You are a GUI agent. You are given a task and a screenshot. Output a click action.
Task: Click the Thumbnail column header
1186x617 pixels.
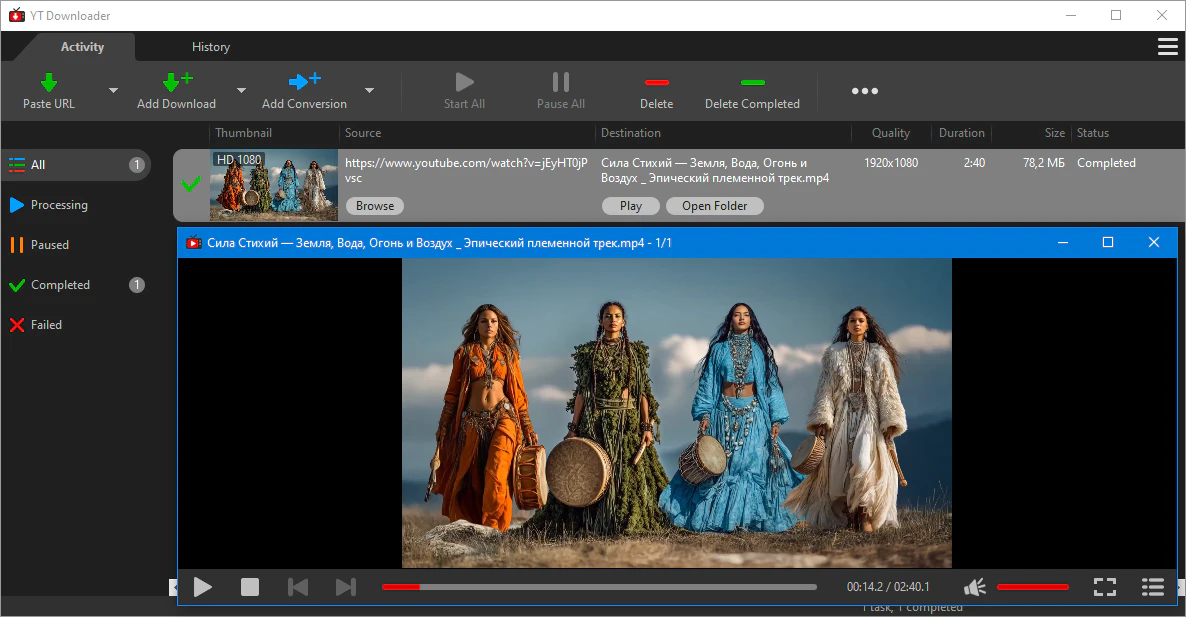pos(244,133)
